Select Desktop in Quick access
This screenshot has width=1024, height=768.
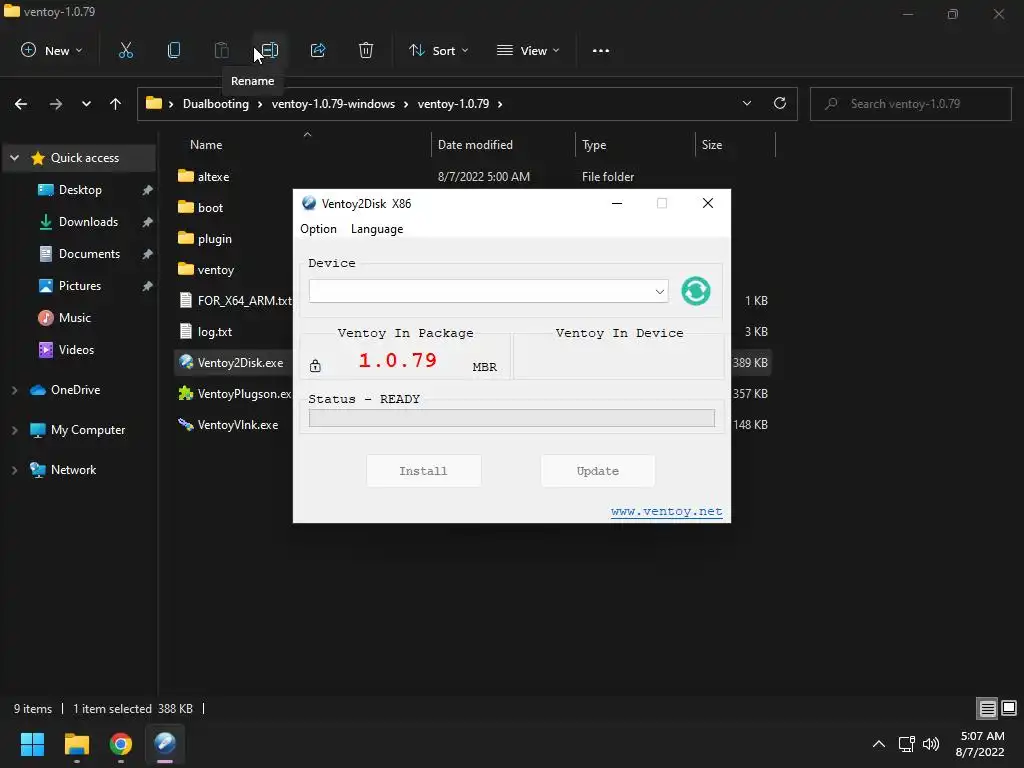coord(80,190)
